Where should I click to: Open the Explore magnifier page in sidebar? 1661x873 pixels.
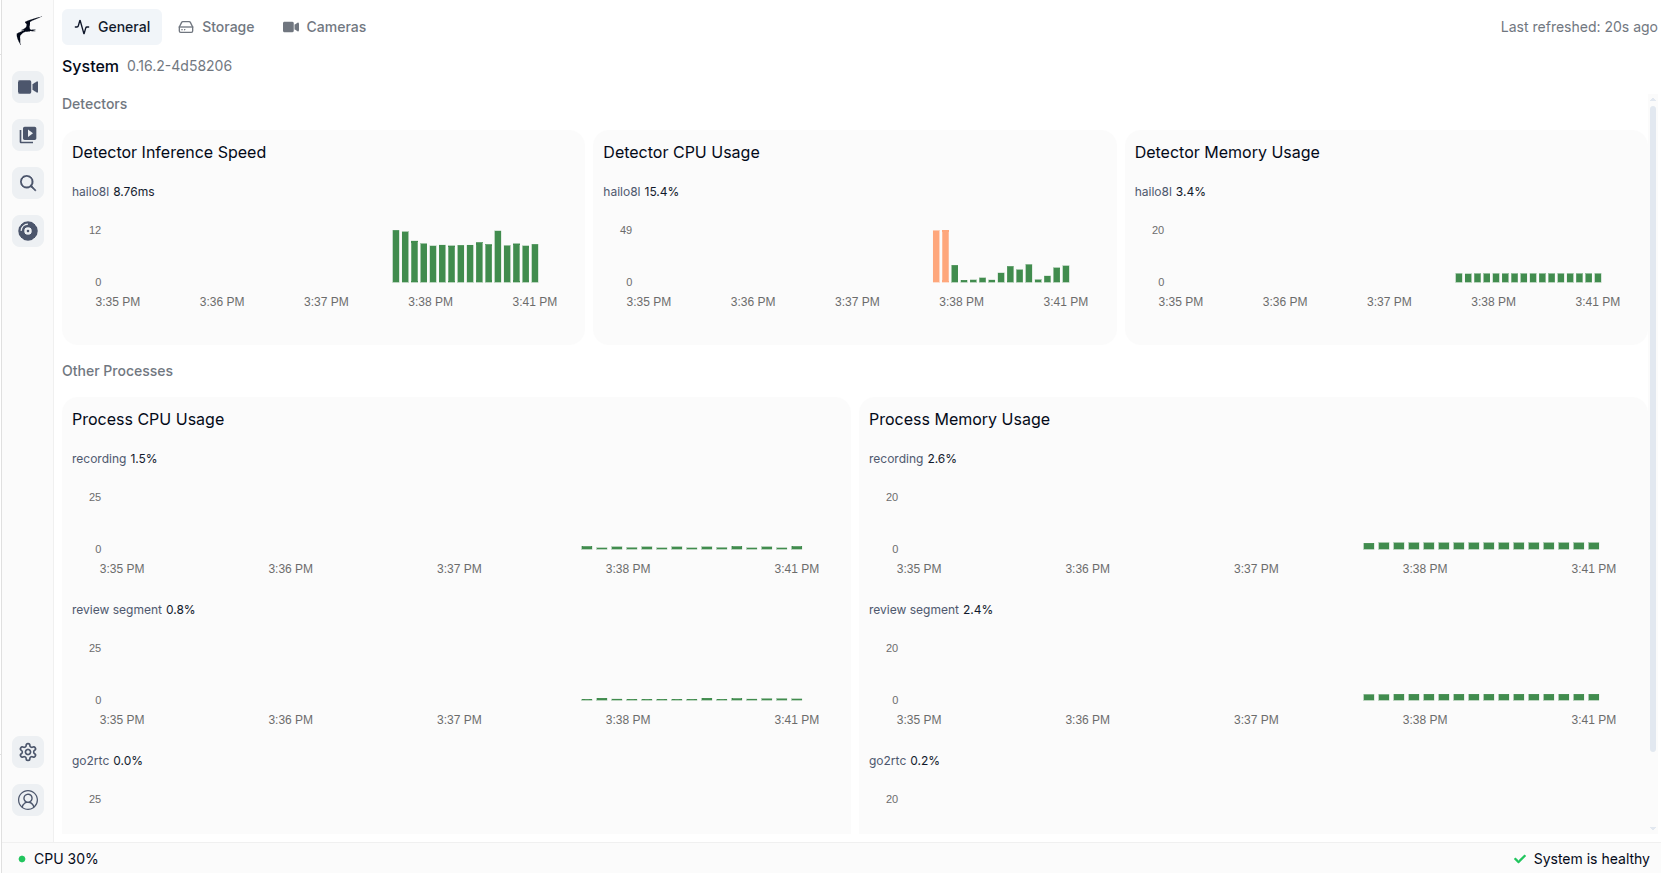point(28,183)
